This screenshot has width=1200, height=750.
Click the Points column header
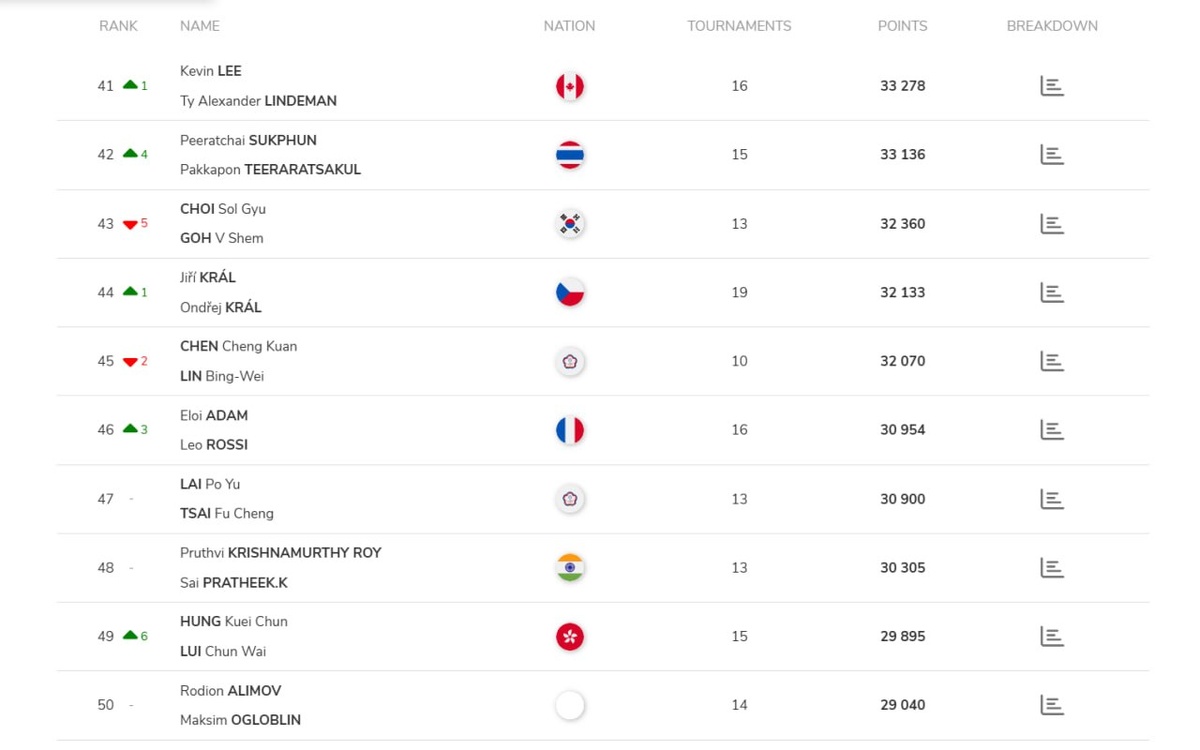902,26
